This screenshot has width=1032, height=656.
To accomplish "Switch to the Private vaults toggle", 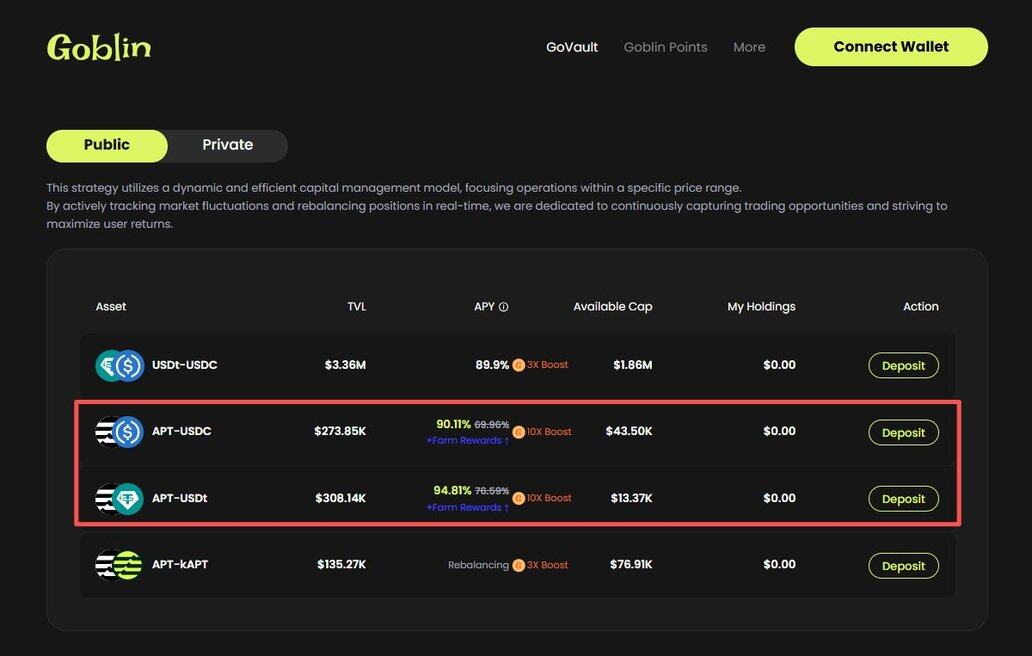I will [x=227, y=145].
